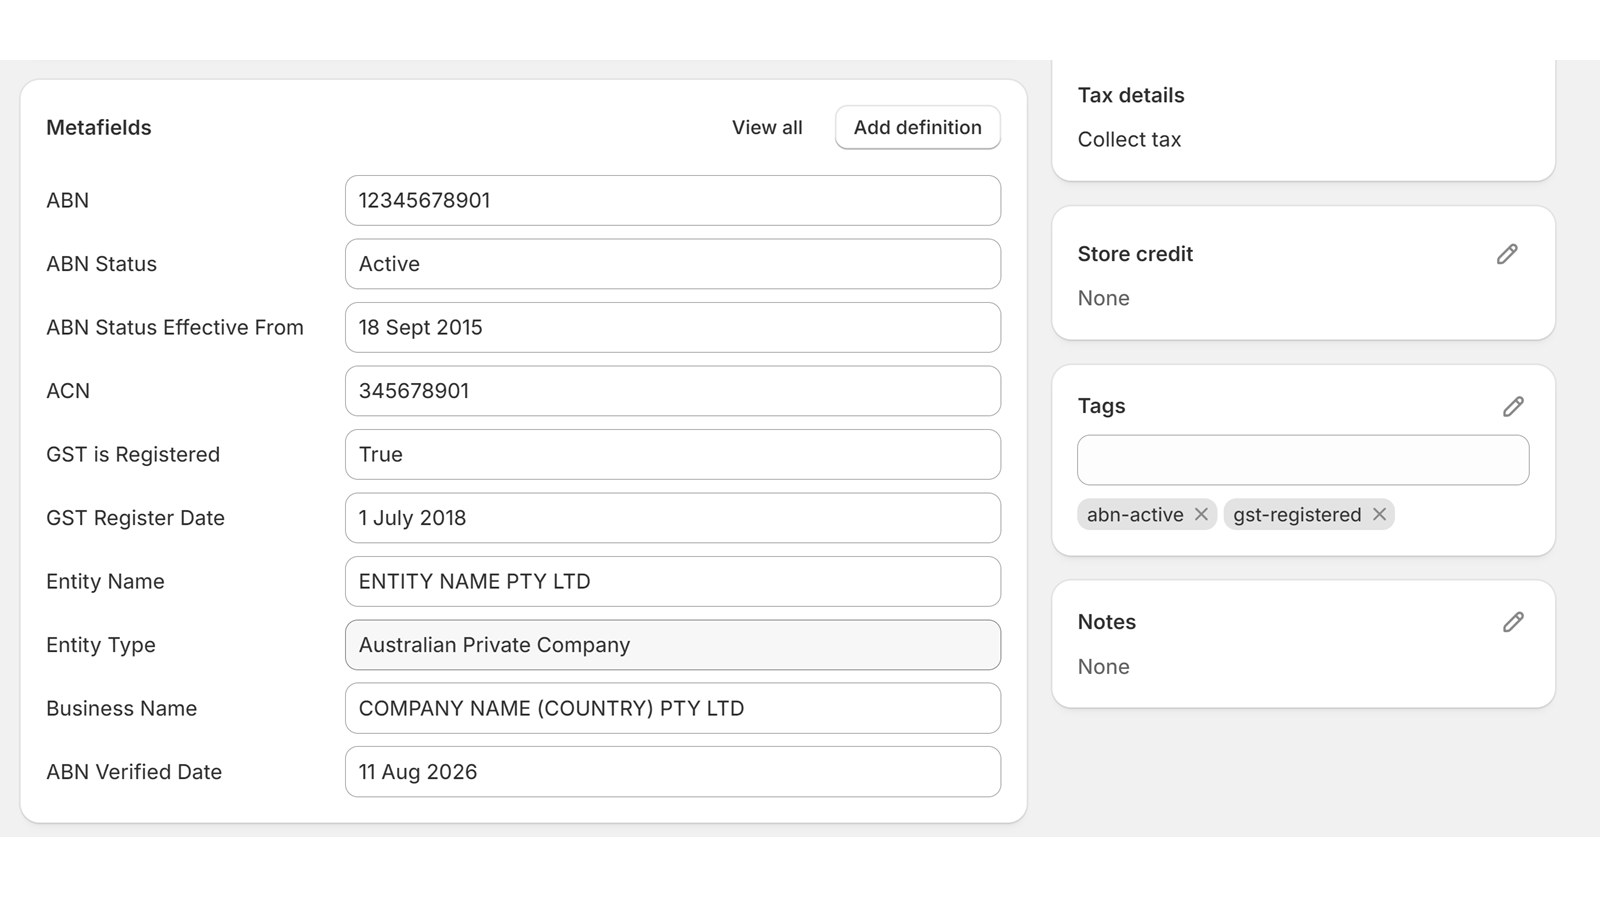Click the Entity Name label
This screenshot has width=1600, height=900.
tap(105, 581)
